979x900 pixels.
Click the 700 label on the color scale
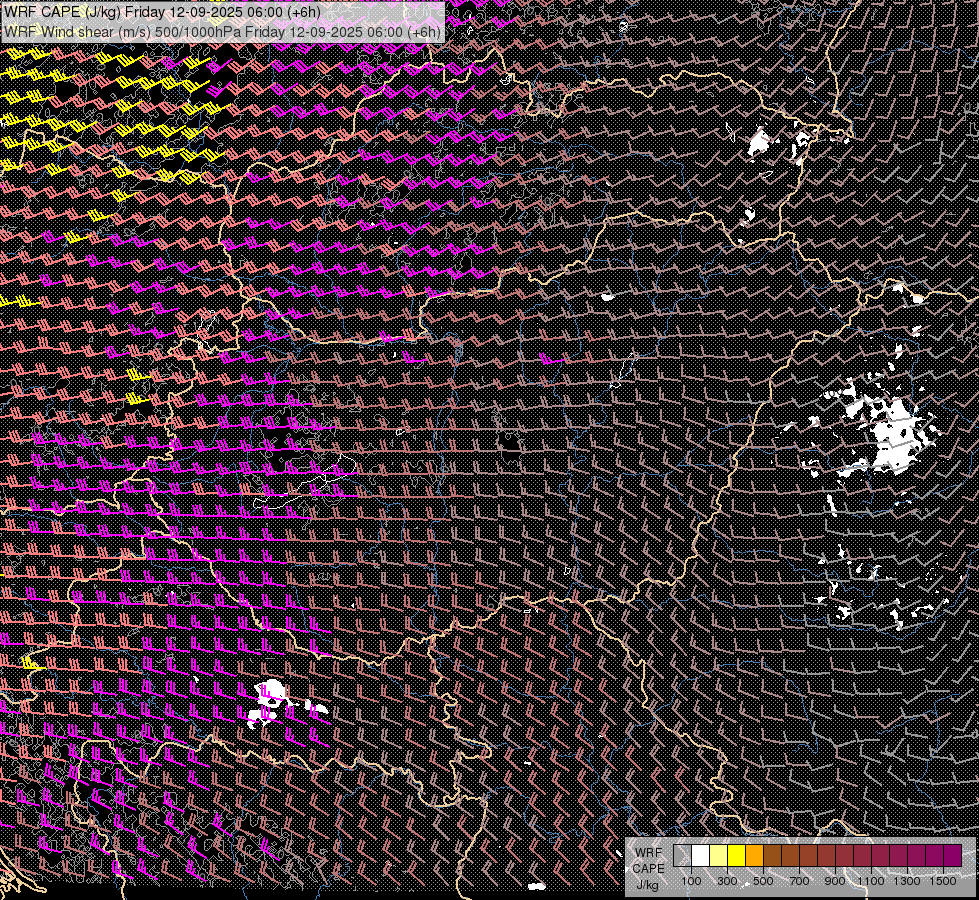pos(799,881)
